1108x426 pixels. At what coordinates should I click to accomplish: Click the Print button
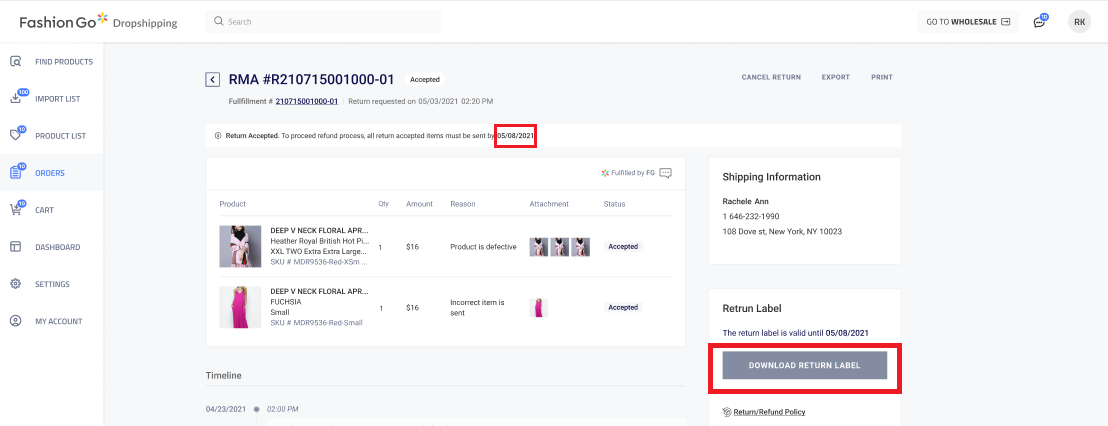[881, 77]
